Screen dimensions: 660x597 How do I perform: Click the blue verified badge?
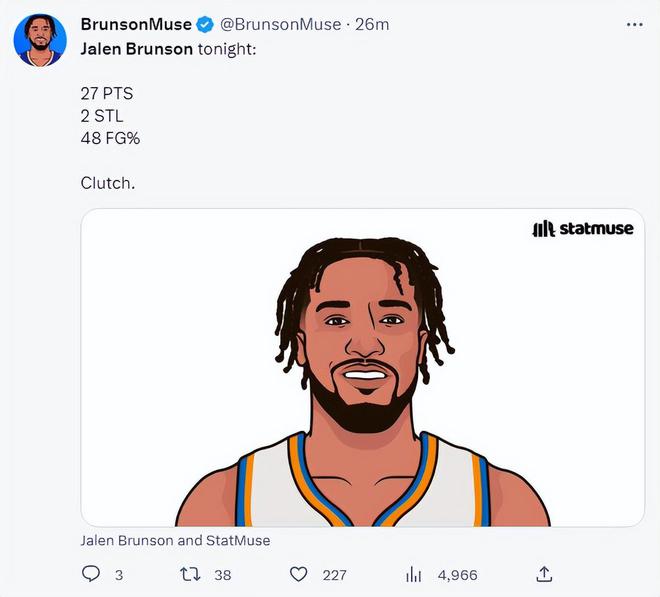point(205,24)
